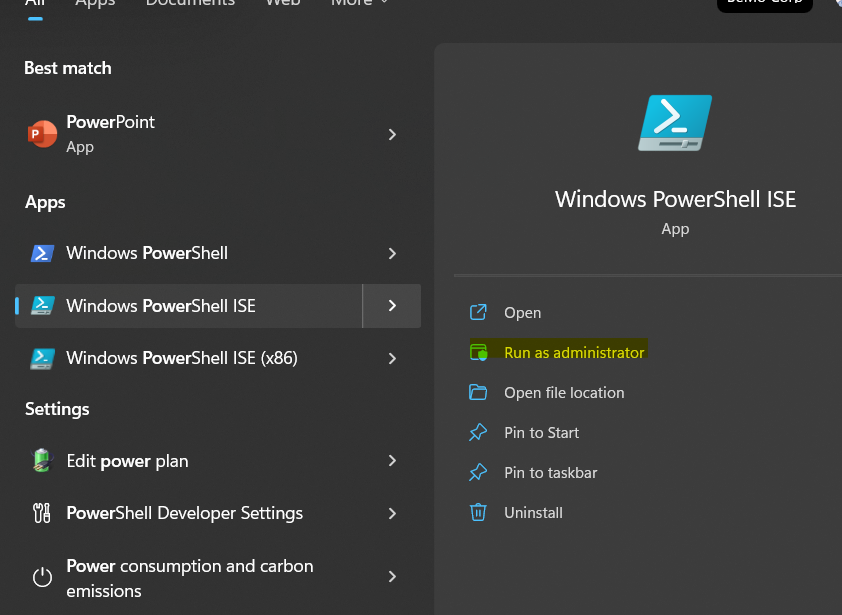Expand the Windows PowerShell ISE chevron

(x=393, y=306)
